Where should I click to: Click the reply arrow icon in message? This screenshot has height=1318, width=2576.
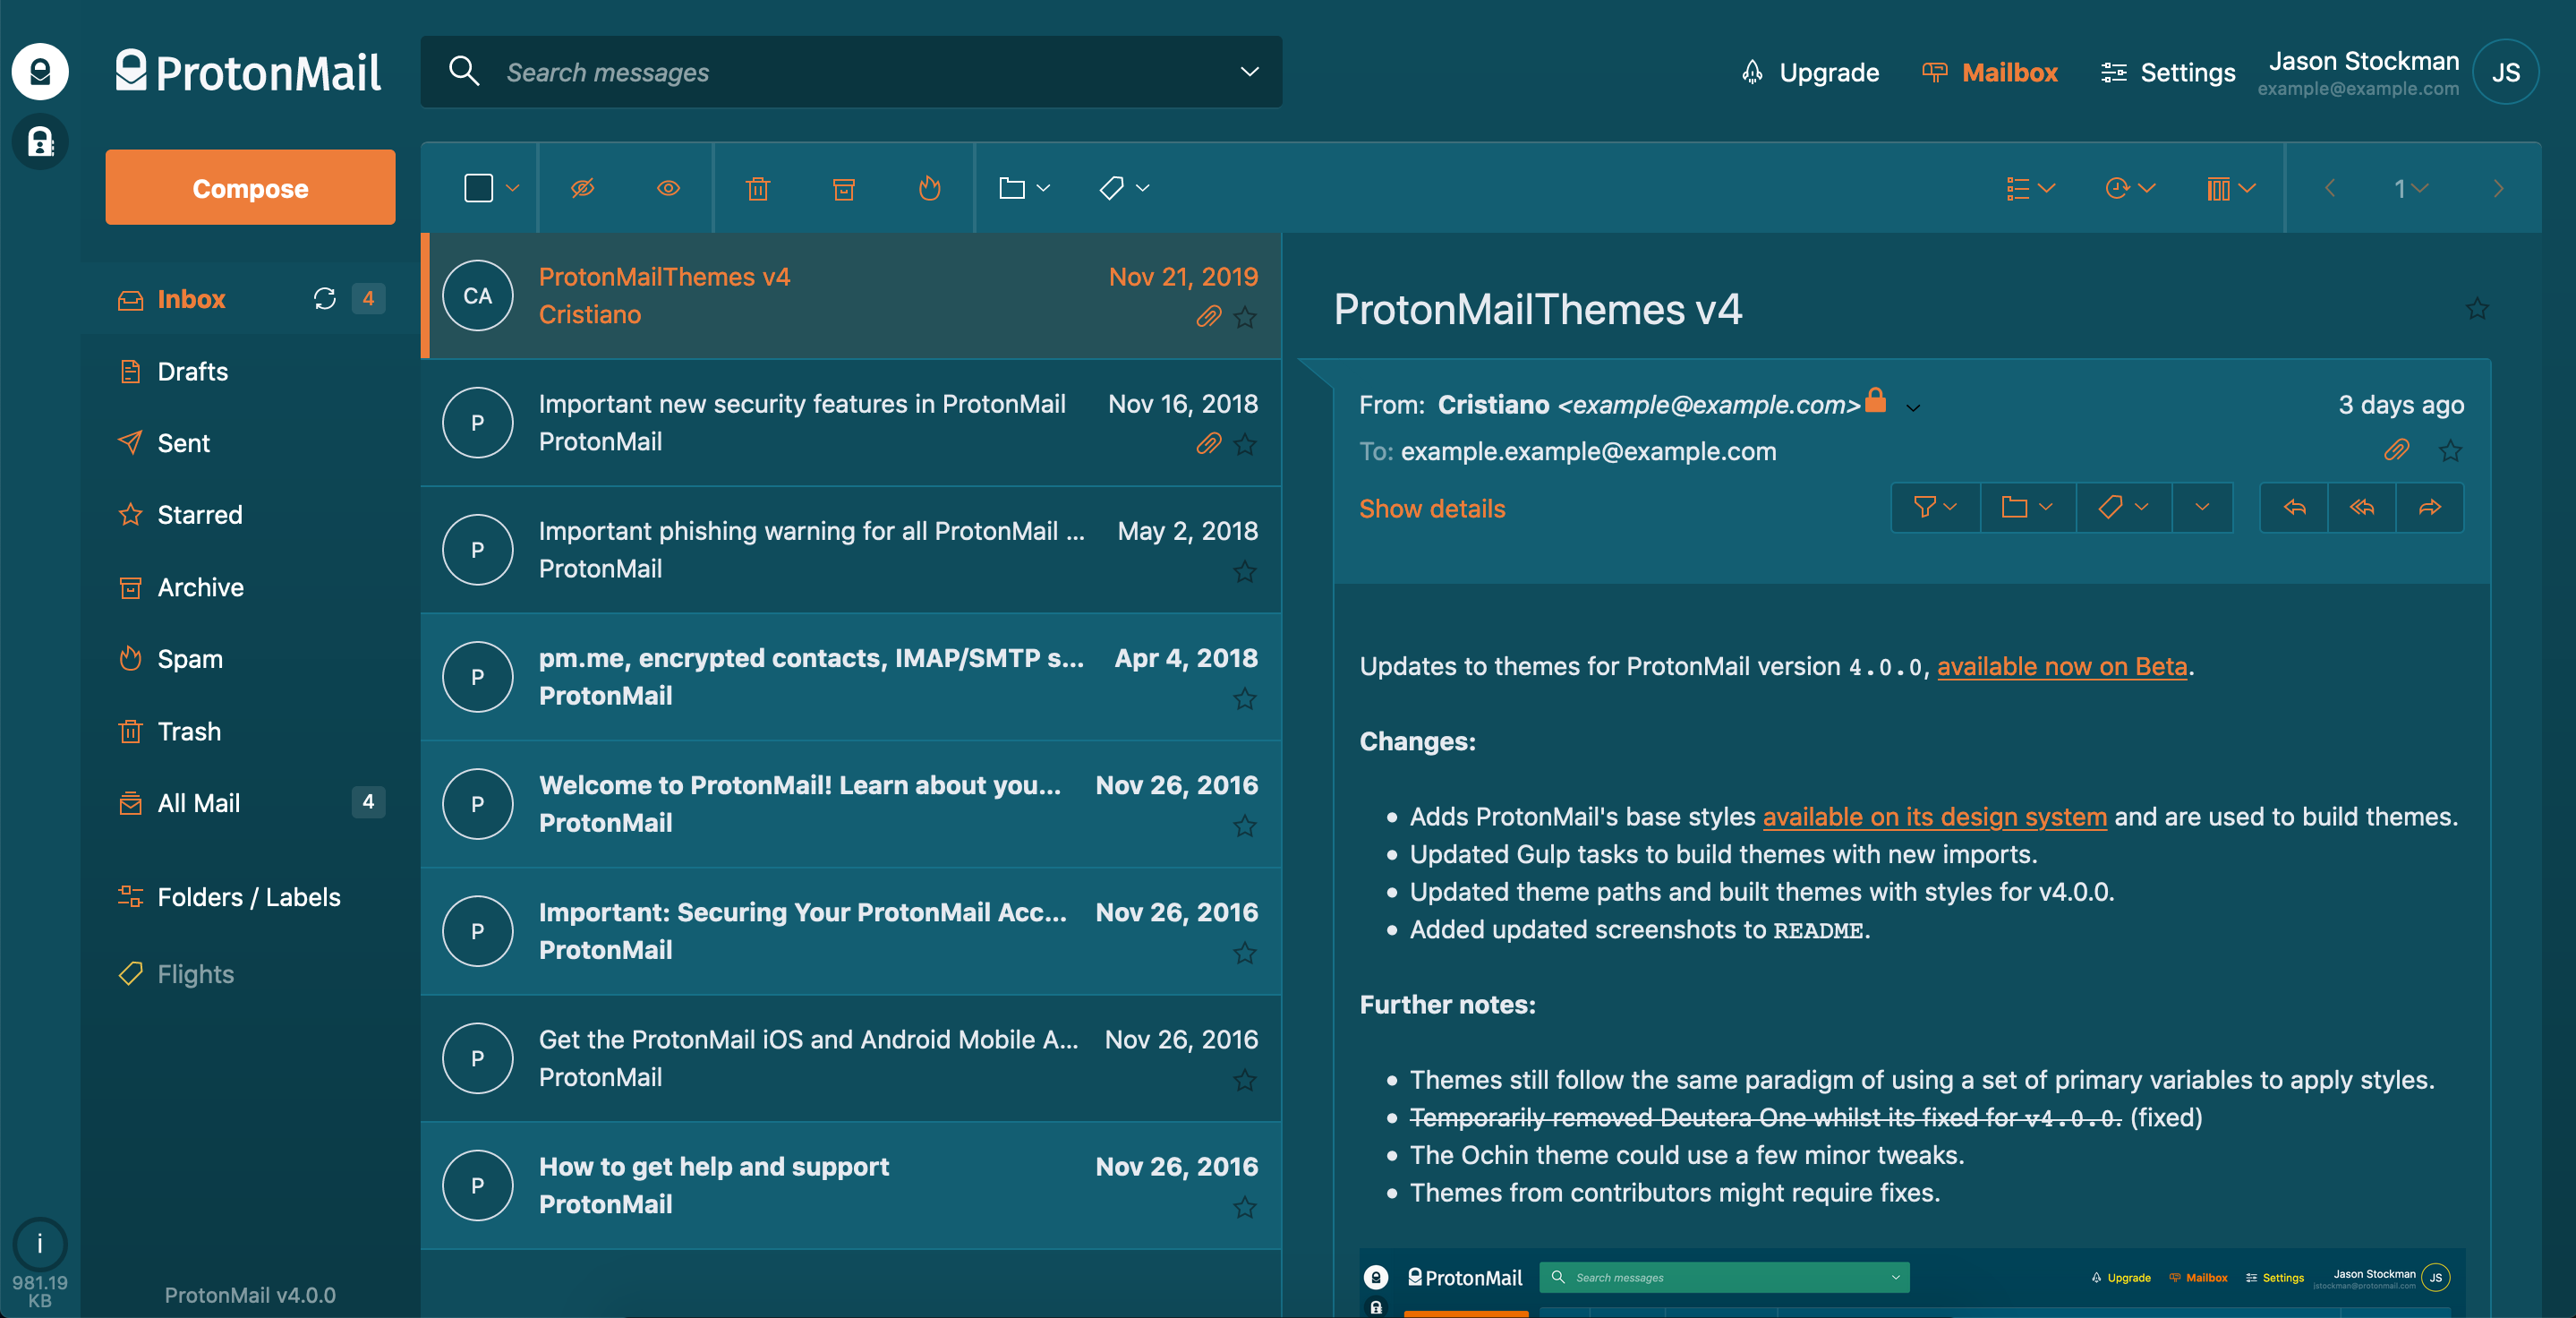[x=2294, y=508]
